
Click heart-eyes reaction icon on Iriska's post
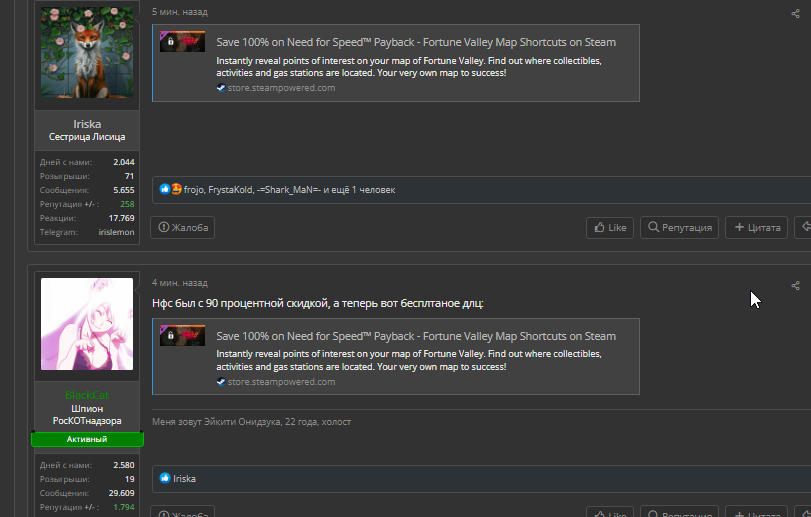tap(176, 189)
